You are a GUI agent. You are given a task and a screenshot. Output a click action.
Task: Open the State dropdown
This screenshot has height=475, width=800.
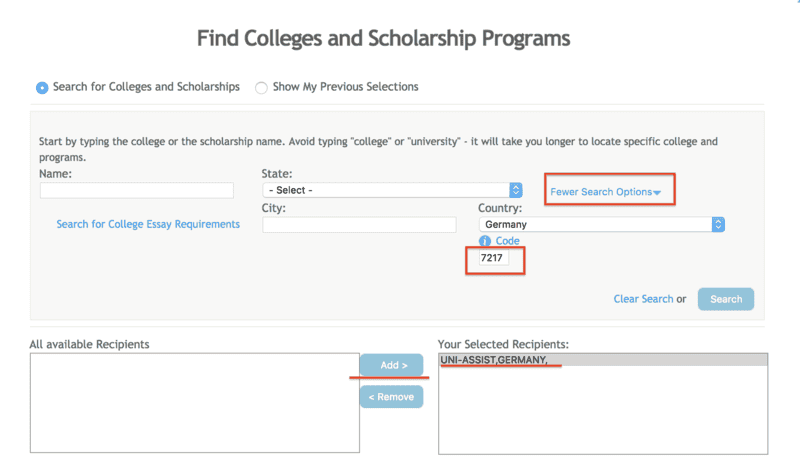392,190
